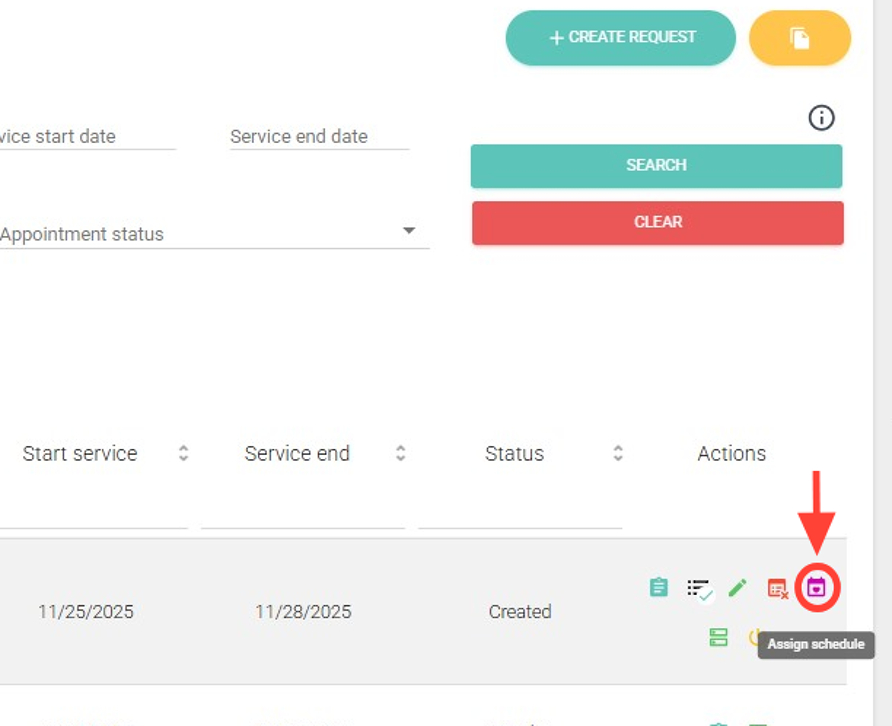Sort by Service end column
This screenshot has width=892, height=726.
click(400, 453)
